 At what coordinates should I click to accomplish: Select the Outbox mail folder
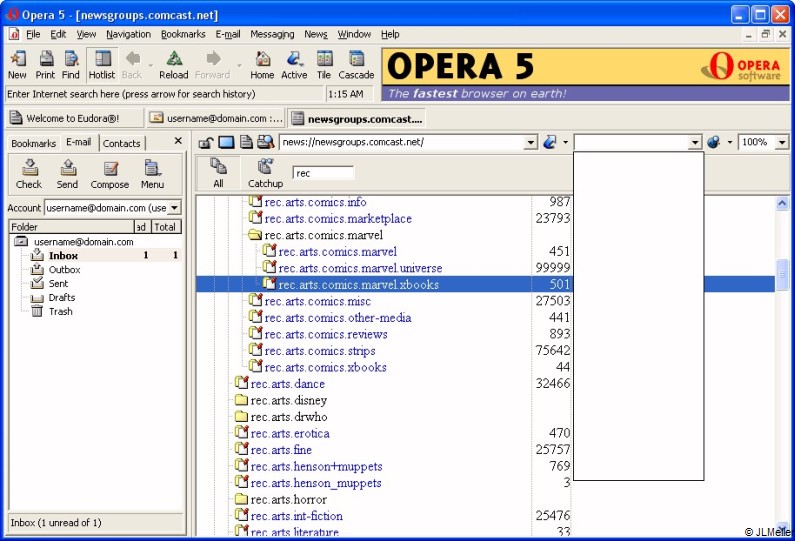coord(64,270)
